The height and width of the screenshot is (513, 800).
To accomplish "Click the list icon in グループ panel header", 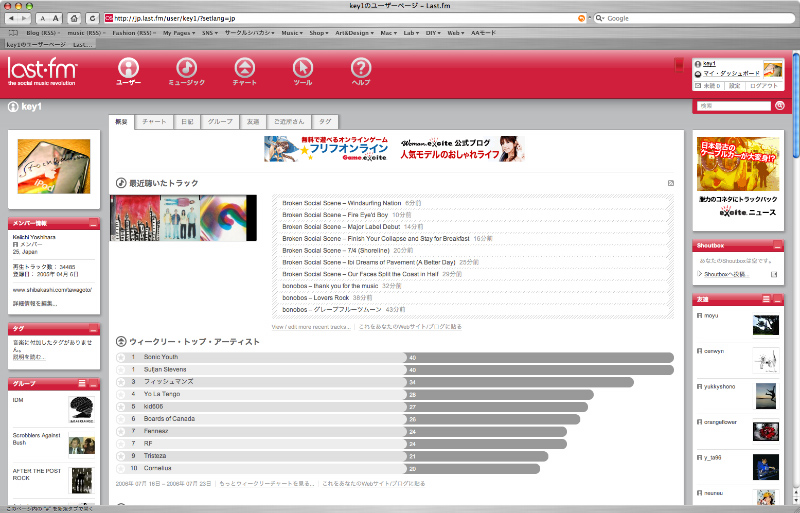I will click(x=82, y=383).
